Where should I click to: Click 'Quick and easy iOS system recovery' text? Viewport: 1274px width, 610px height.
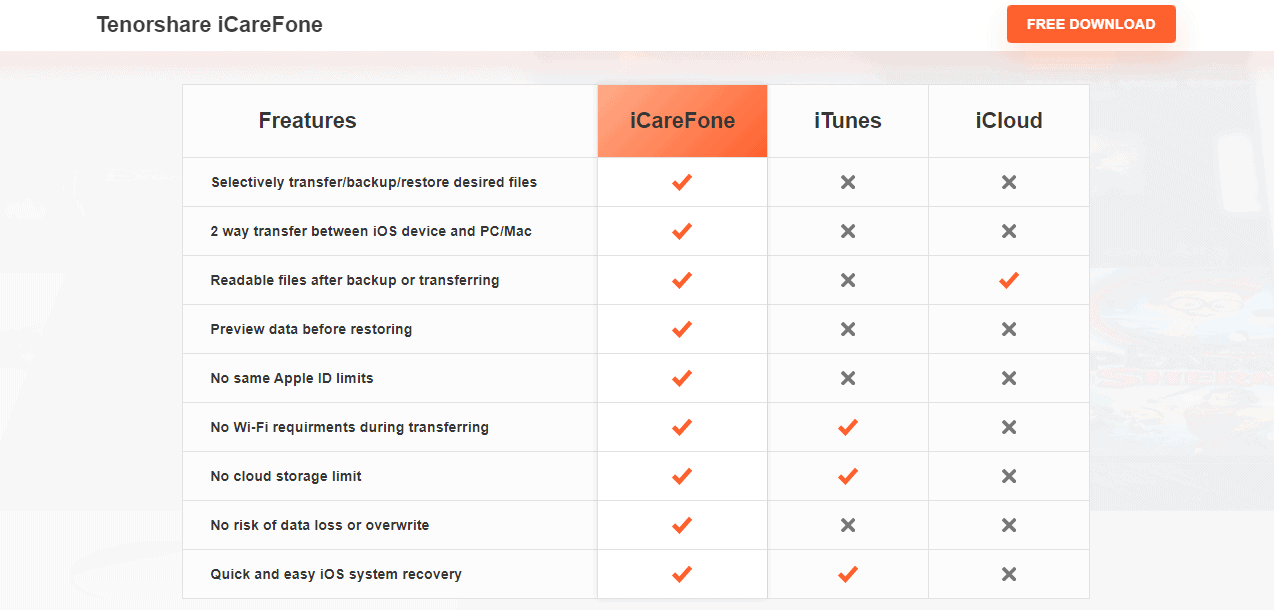click(x=336, y=574)
